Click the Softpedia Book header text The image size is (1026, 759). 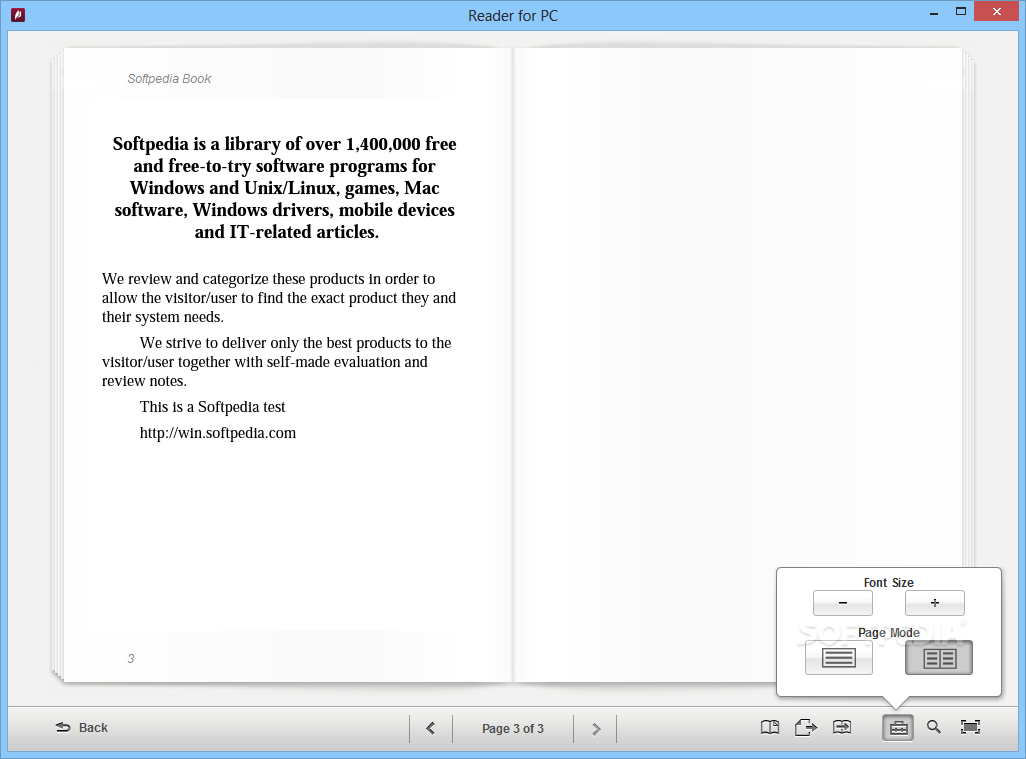169,79
